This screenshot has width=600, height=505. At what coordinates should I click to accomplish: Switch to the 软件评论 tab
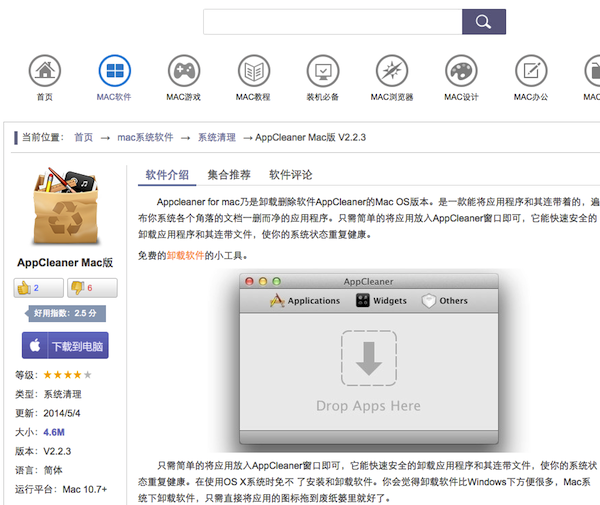coord(290,175)
